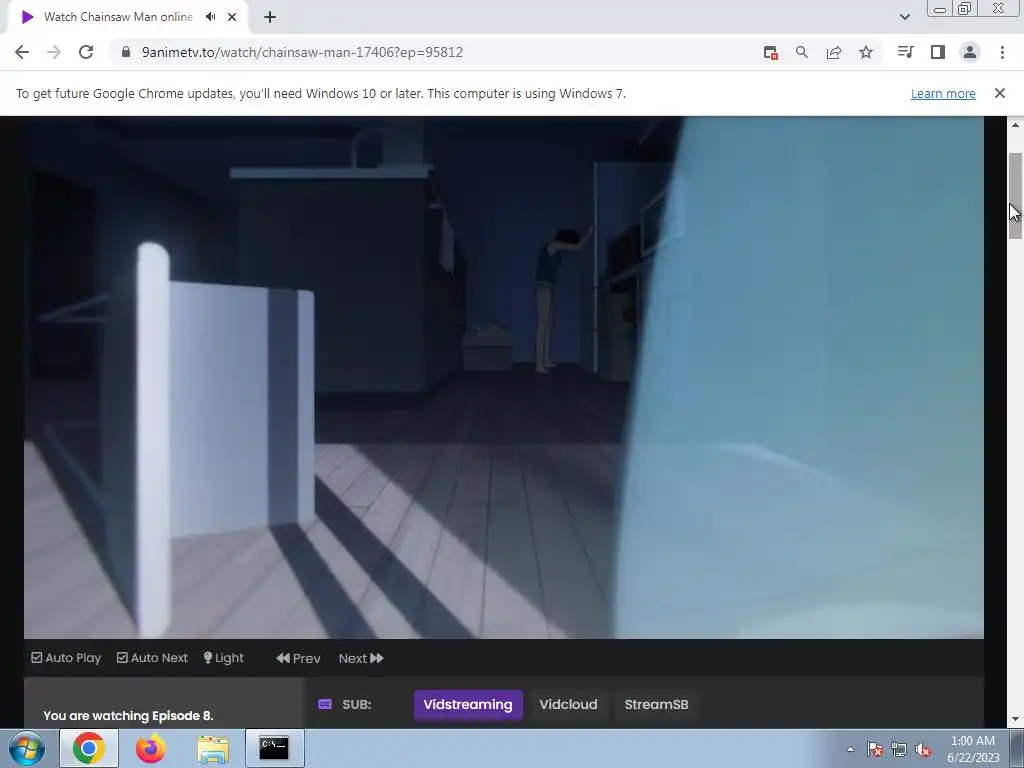
Task: Click 'You are watching Episode 8' text
Action: tap(128, 716)
